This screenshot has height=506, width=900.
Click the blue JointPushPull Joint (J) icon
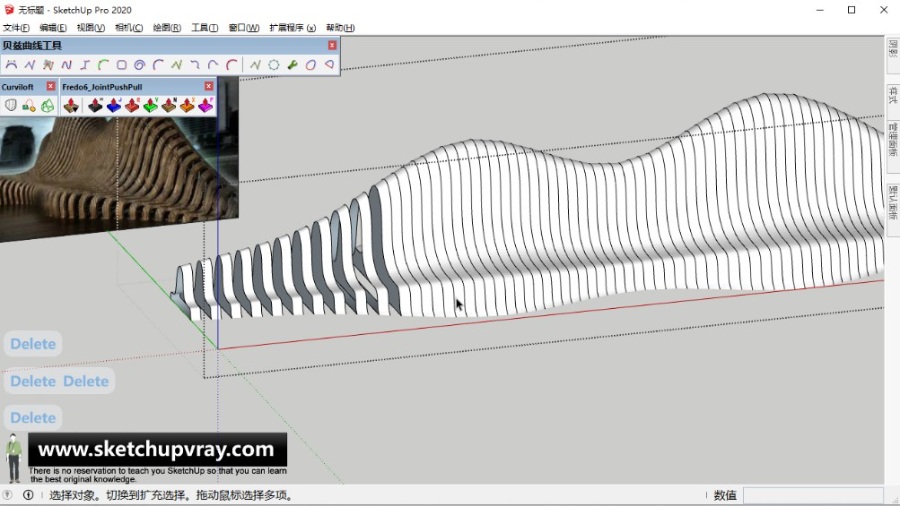(114, 105)
